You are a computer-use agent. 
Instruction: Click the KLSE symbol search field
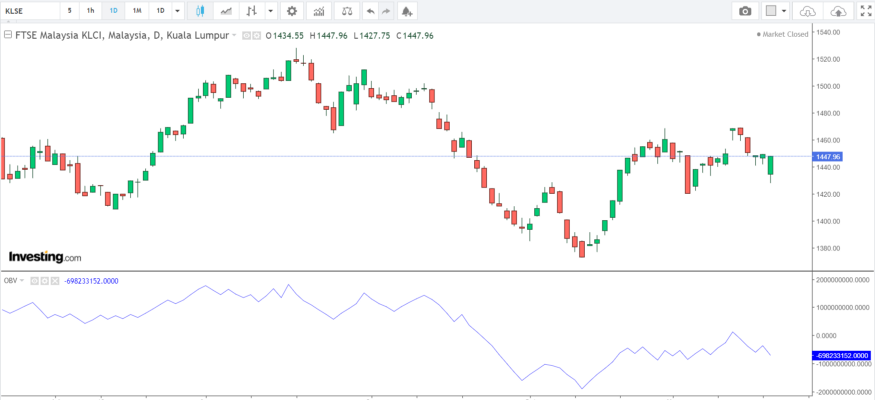28,11
